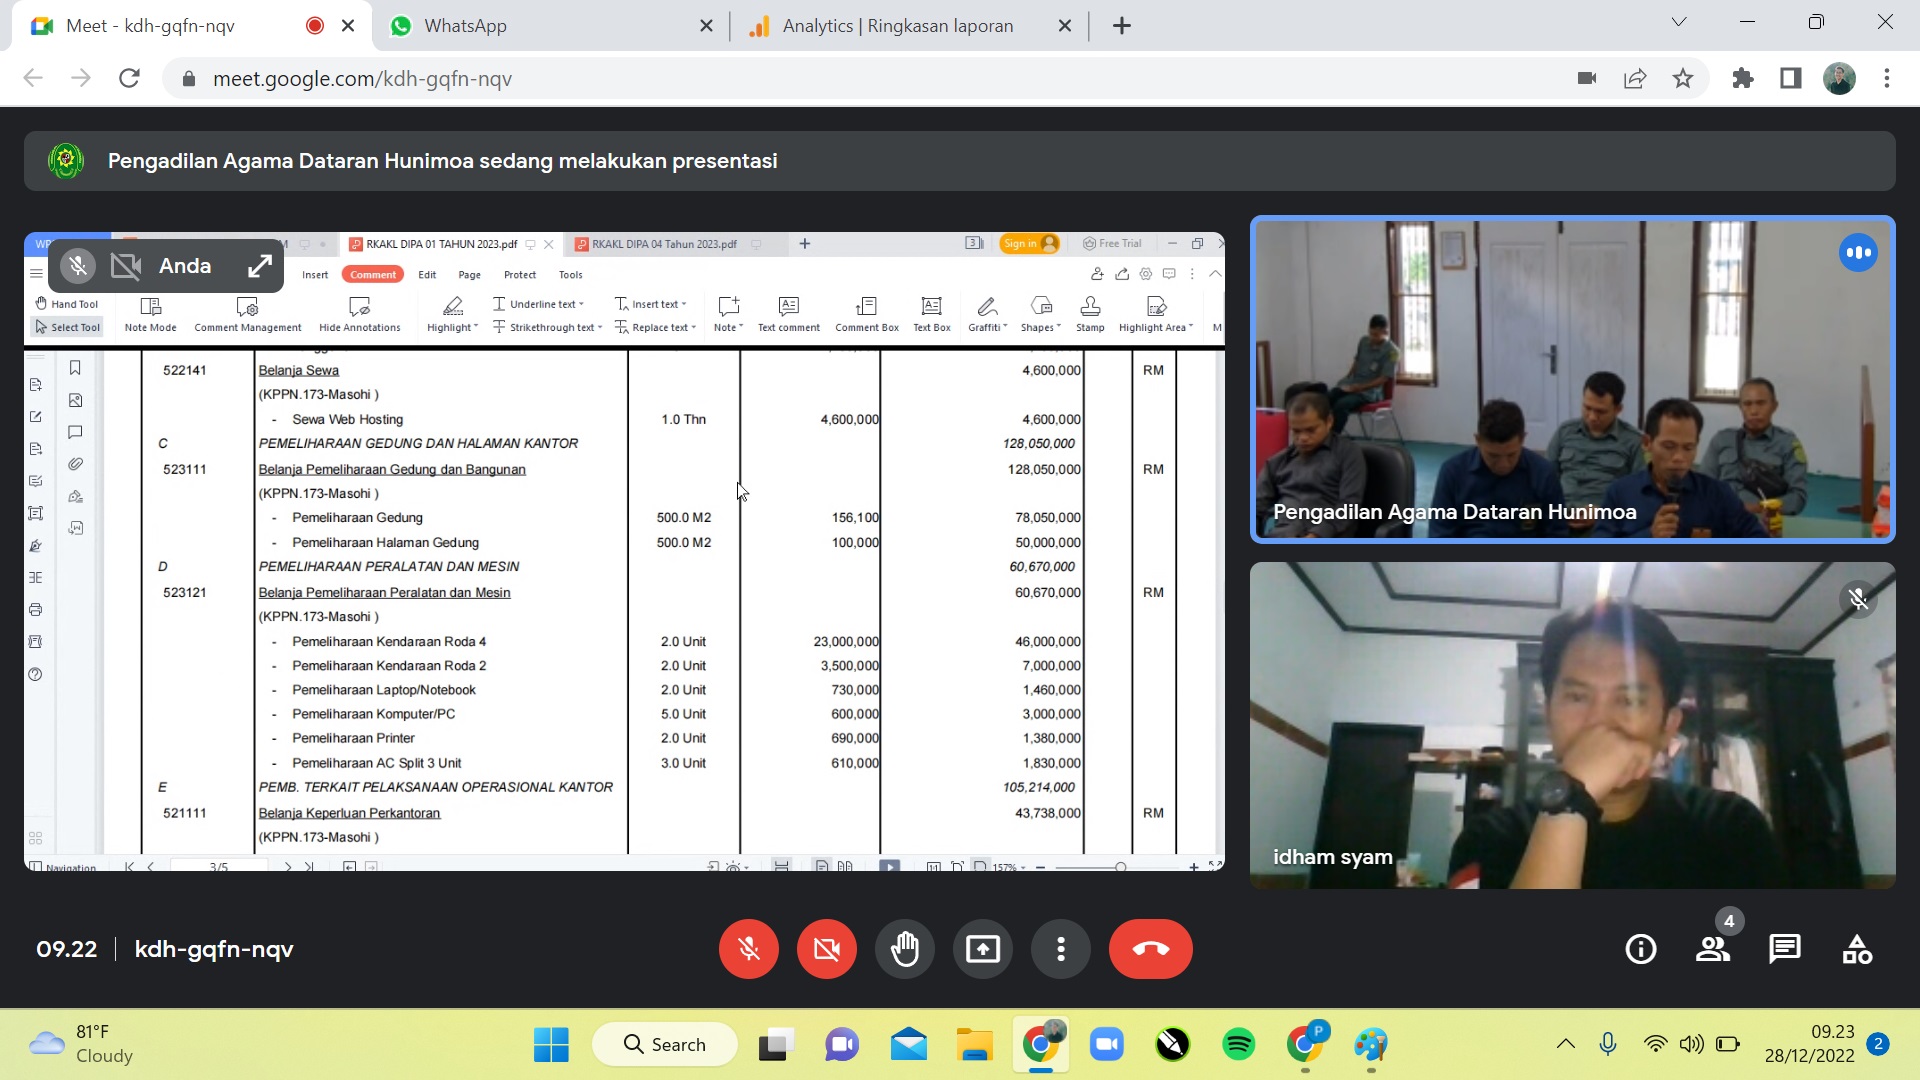1920x1080 pixels.
Task: Activate the Highlight annotation tool
Action: 451,310
